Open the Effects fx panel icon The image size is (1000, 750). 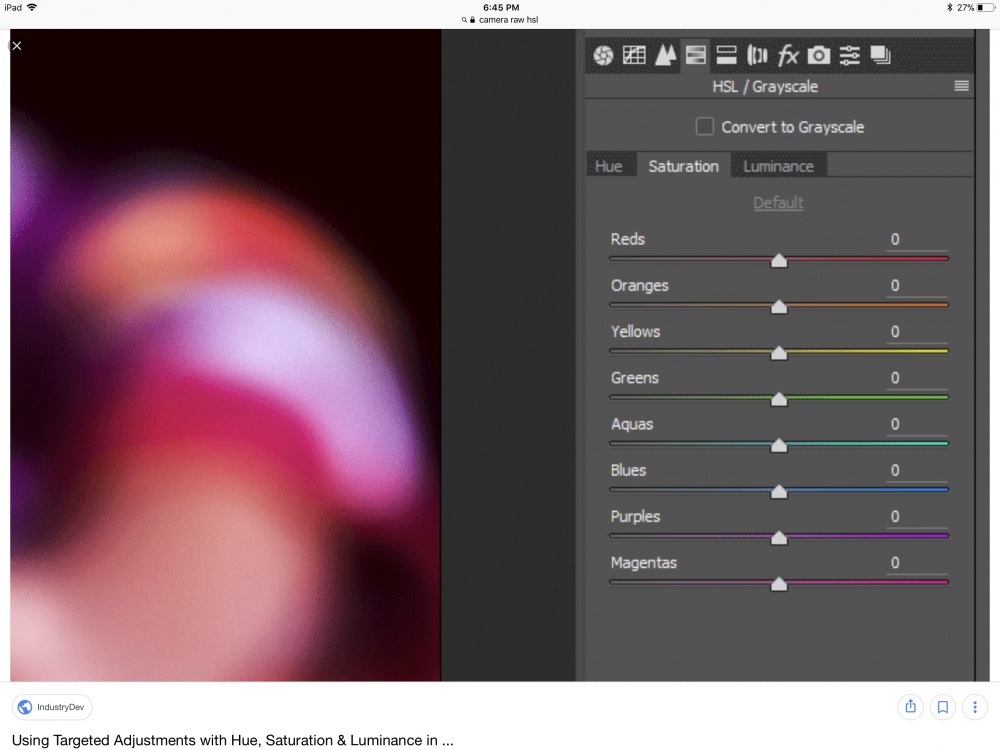[x=788, y=55]
